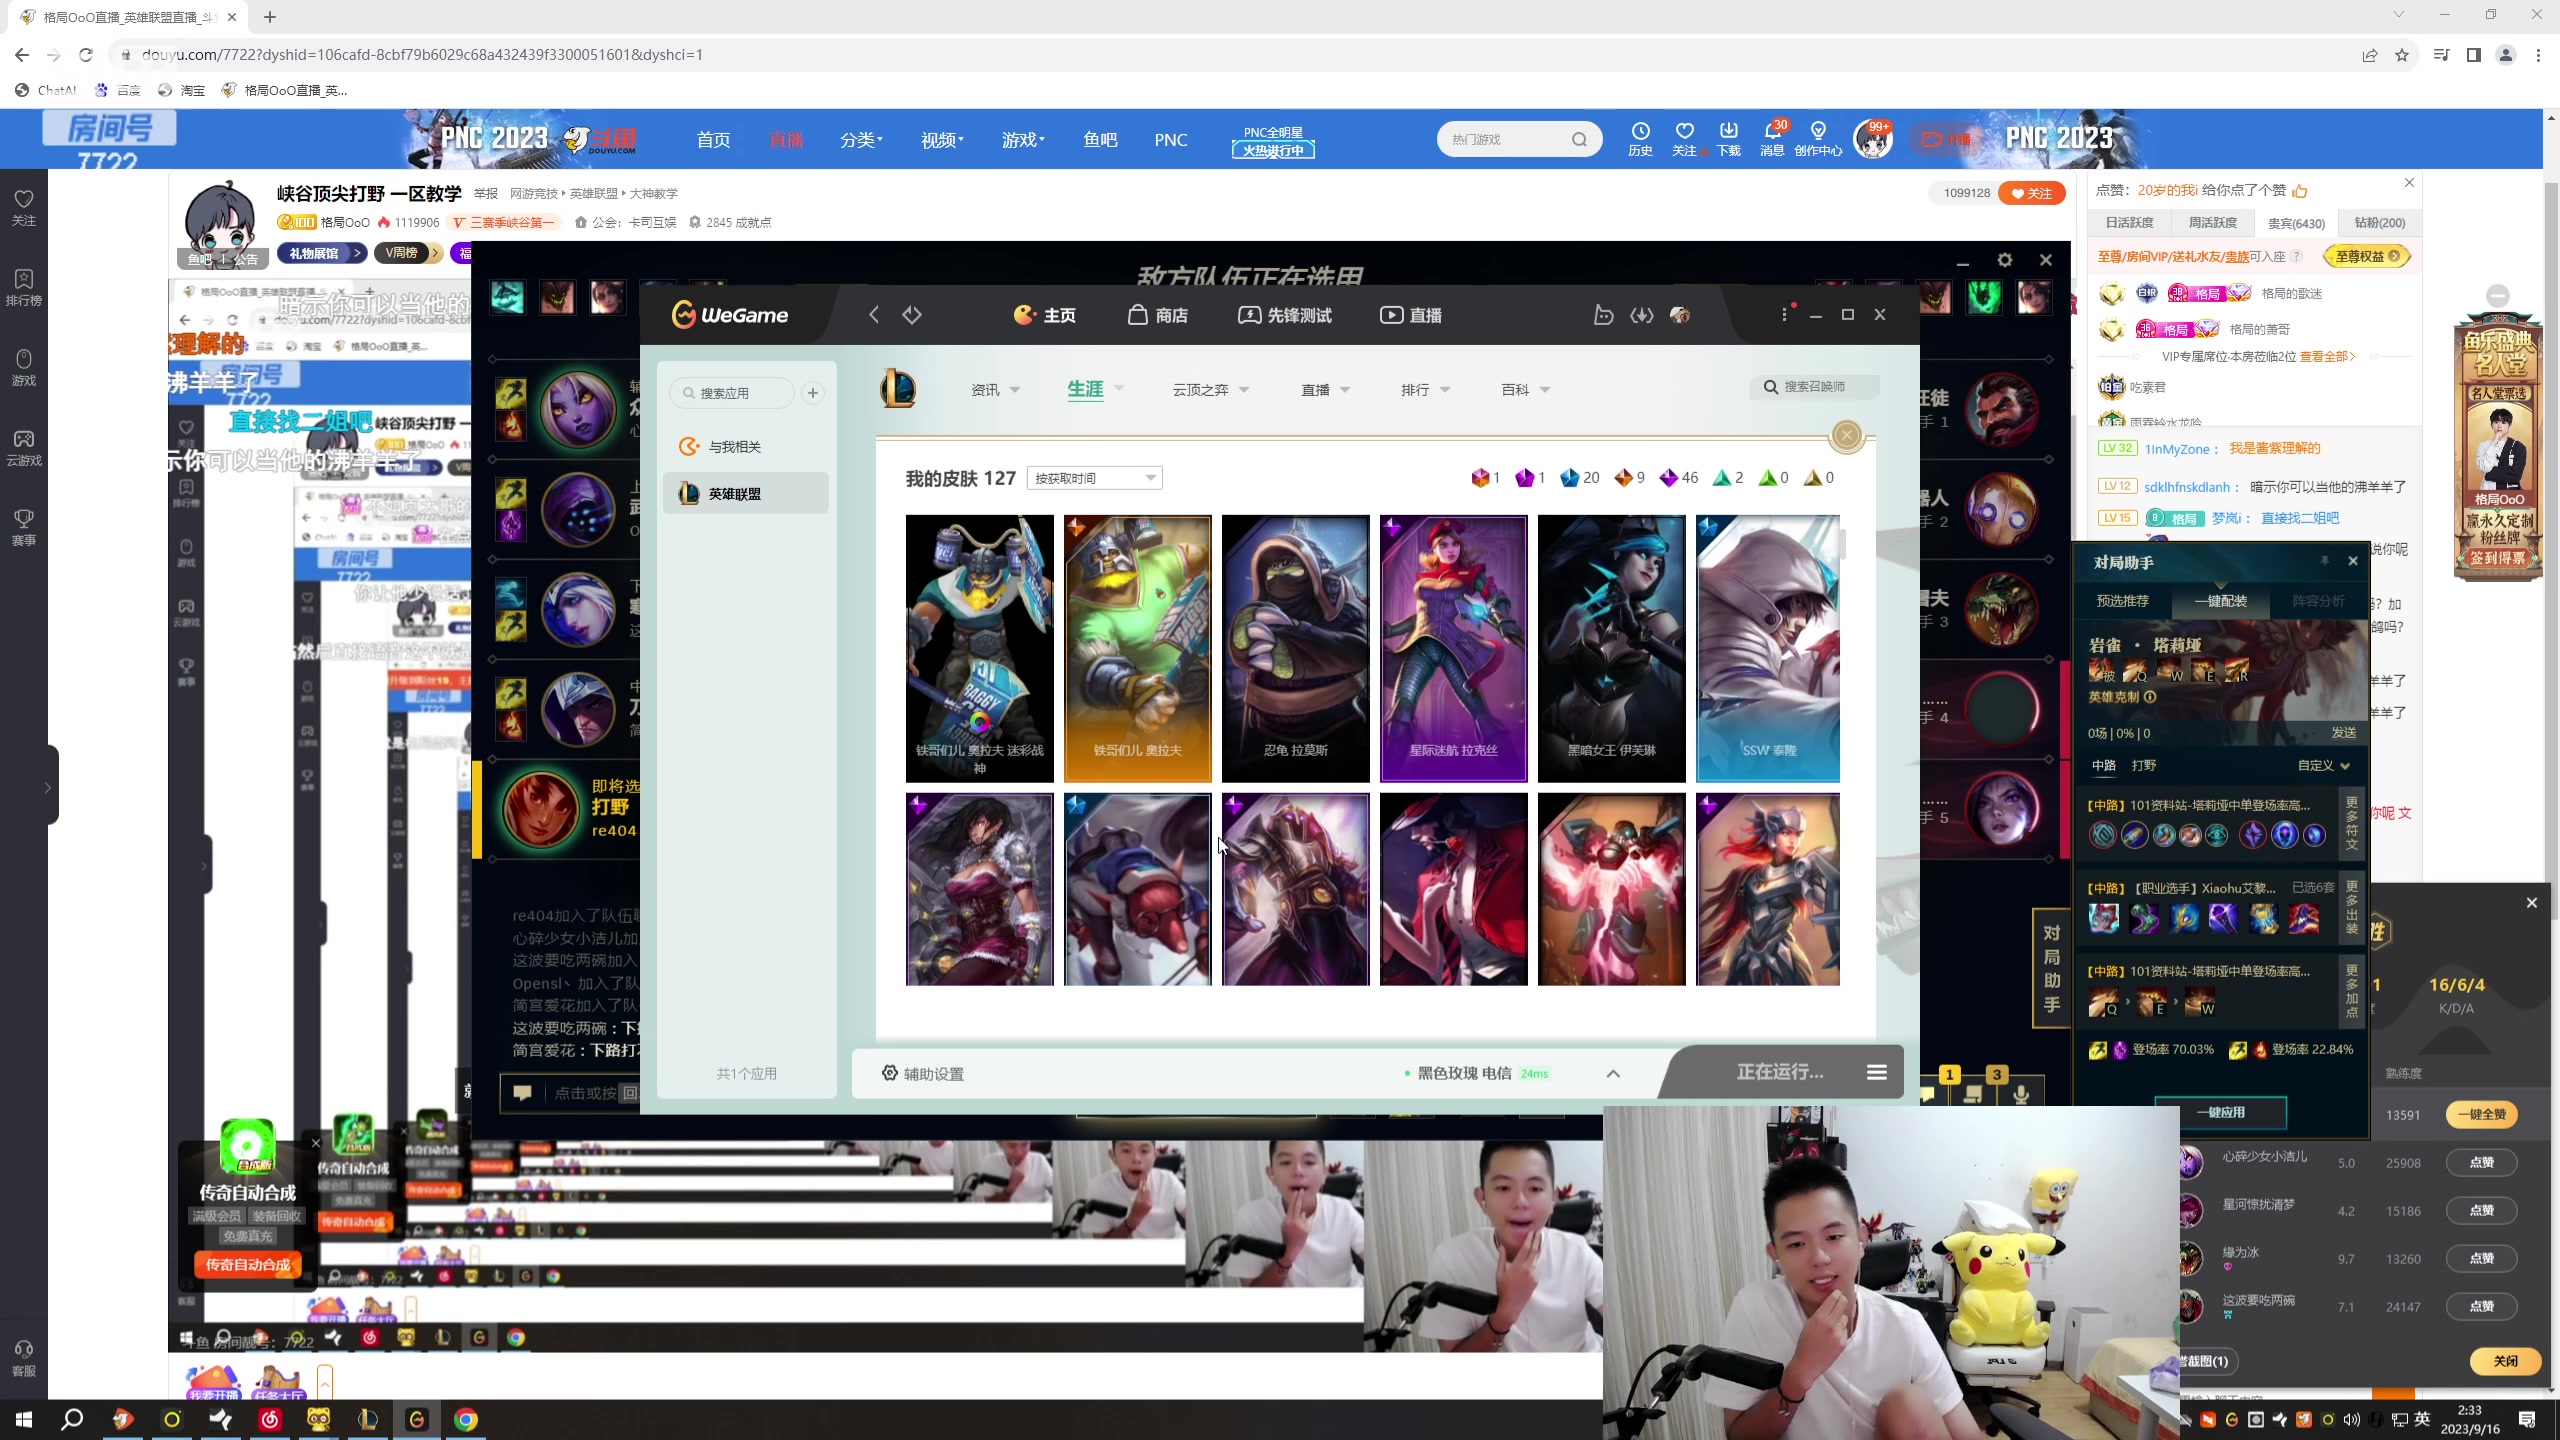
Task: Open WeGame more options menu
Action: coord(1784,315)
